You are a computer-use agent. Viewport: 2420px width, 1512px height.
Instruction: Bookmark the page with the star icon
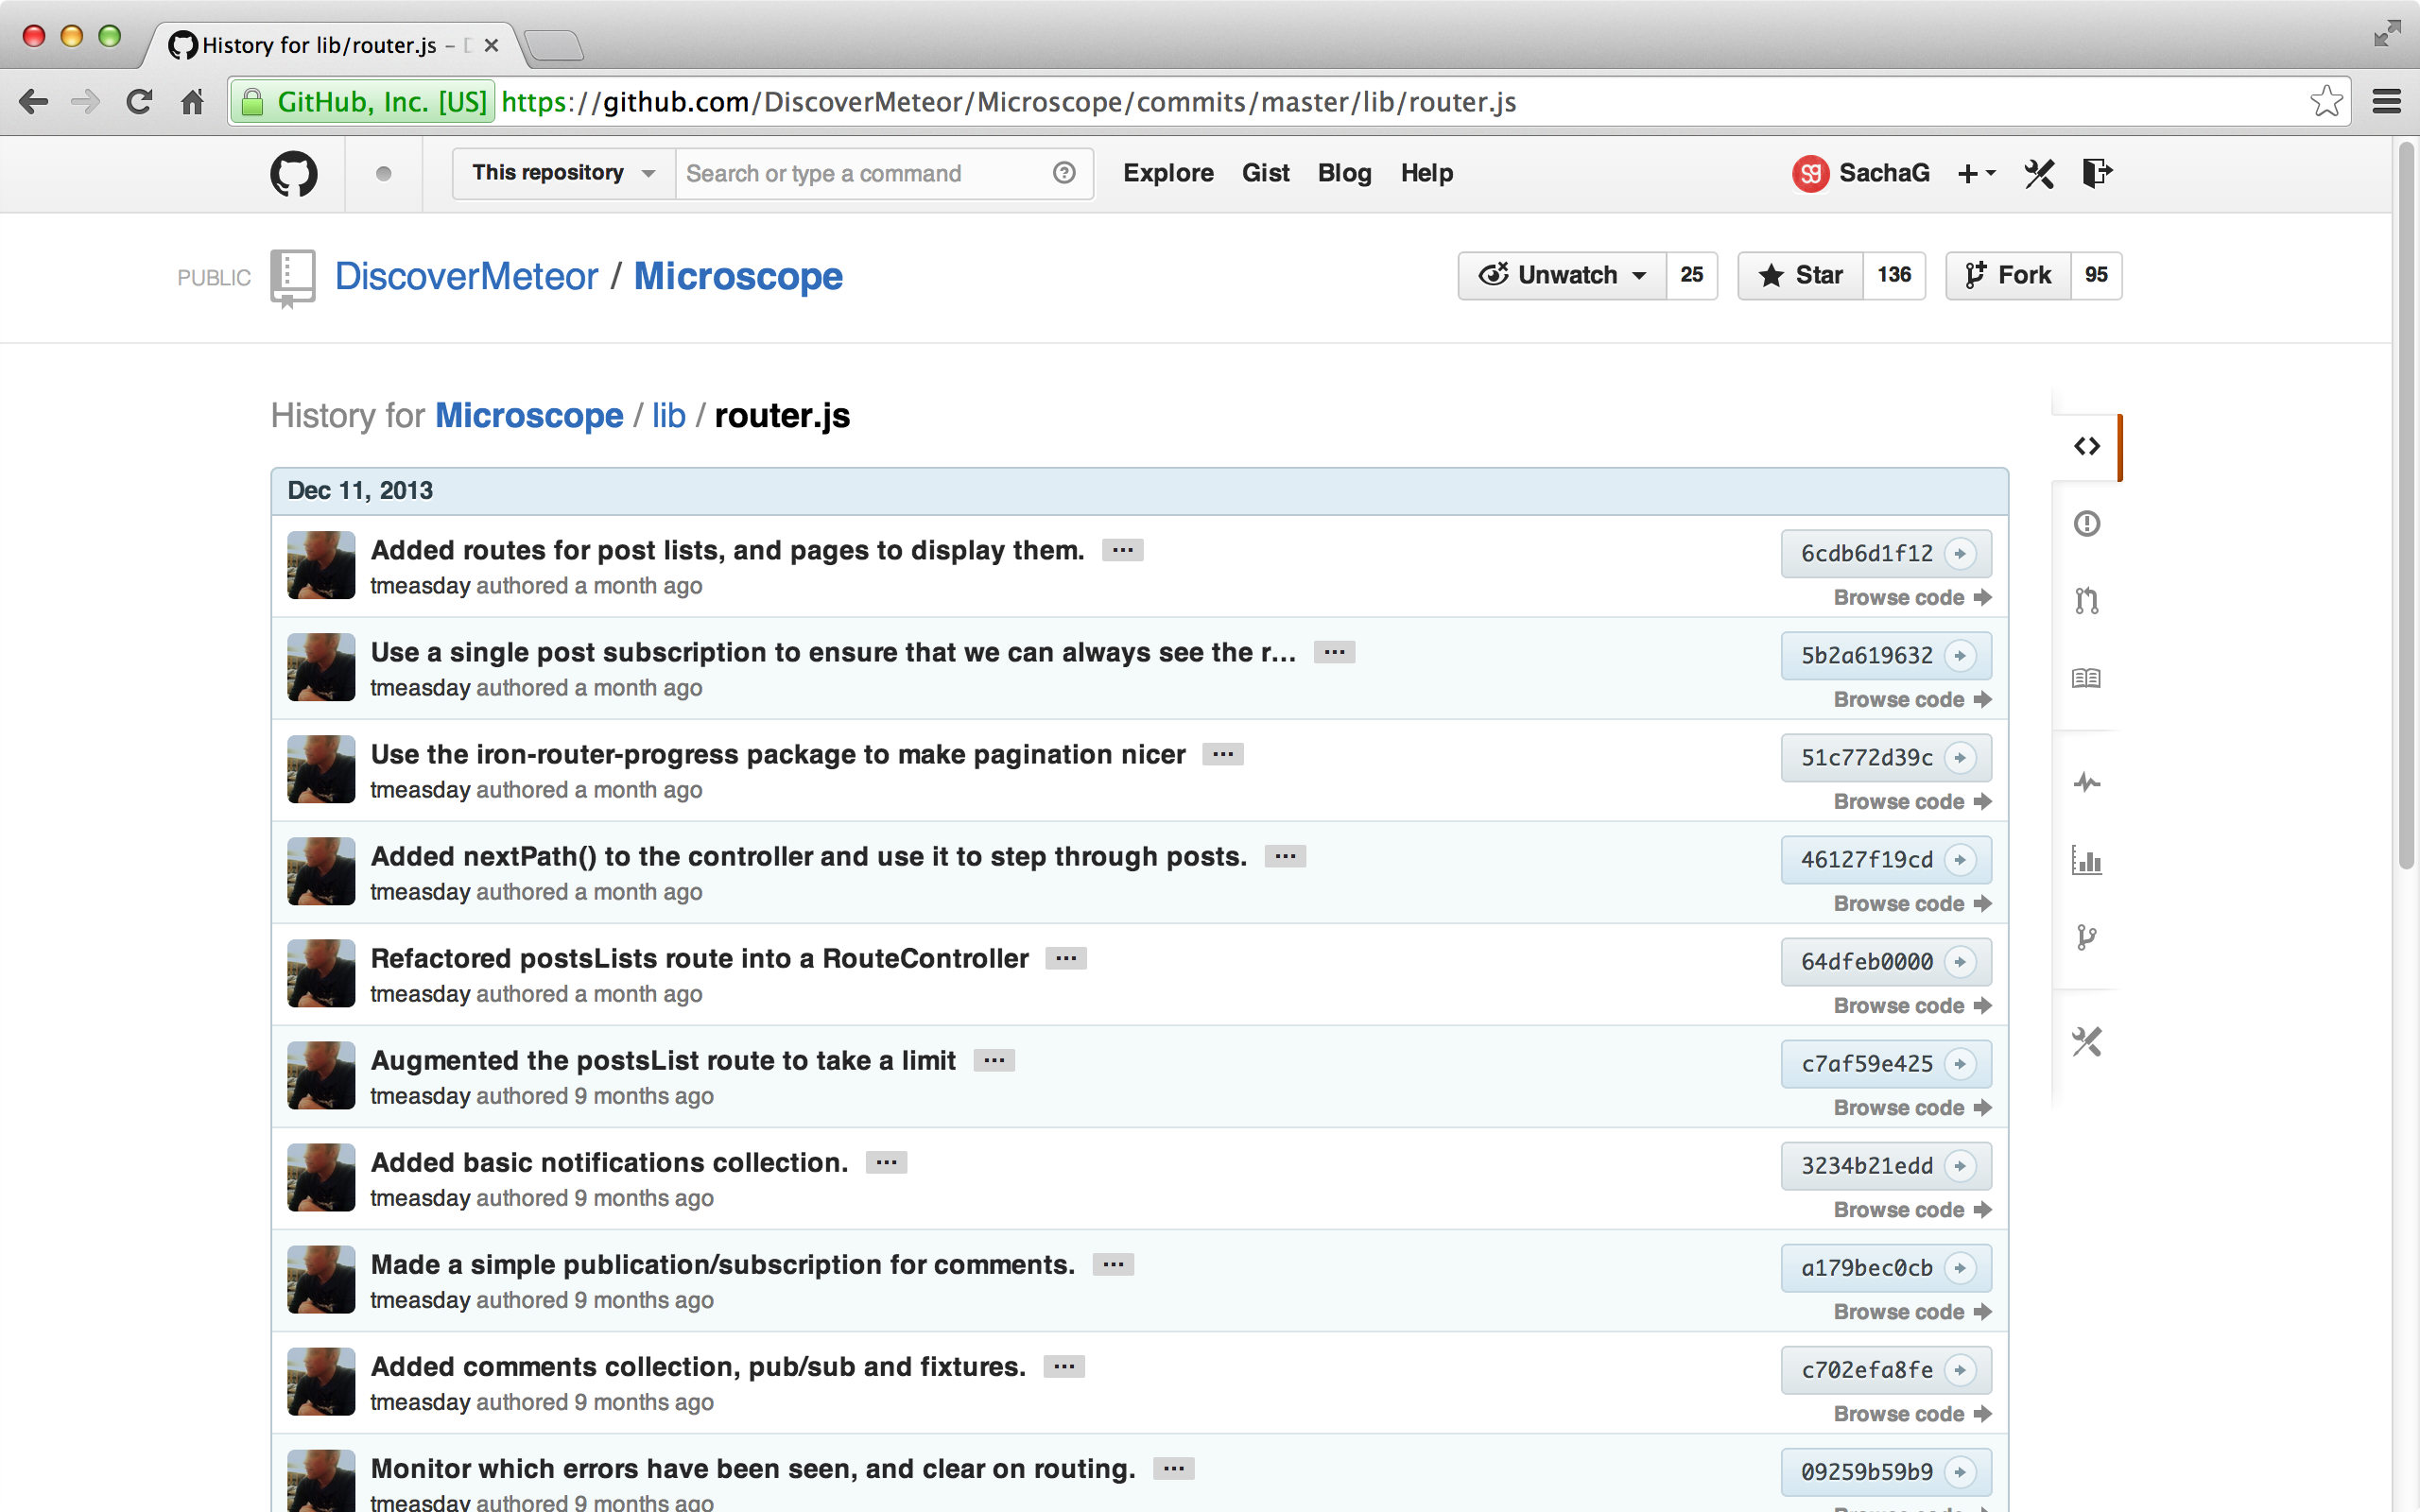2326,101
